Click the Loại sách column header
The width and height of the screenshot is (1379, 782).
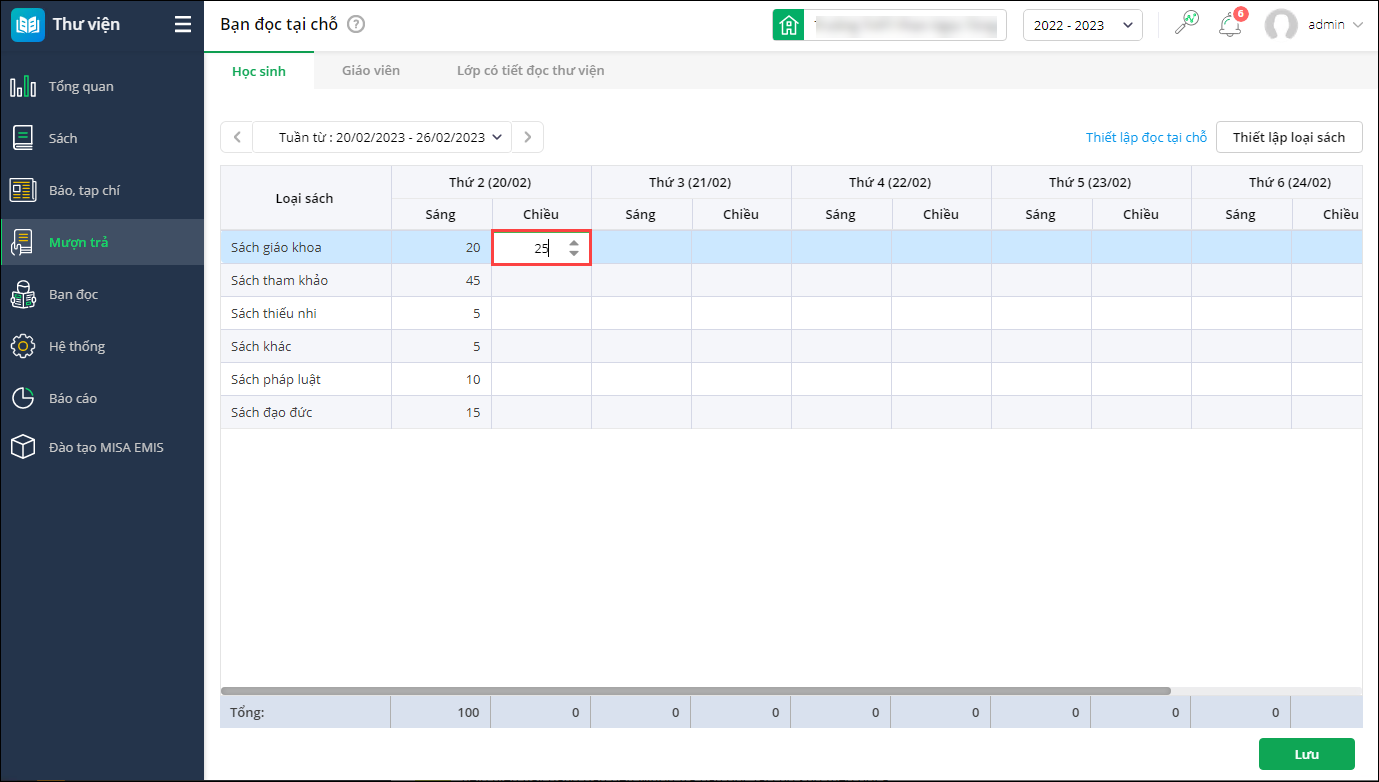tap(305, 198)
